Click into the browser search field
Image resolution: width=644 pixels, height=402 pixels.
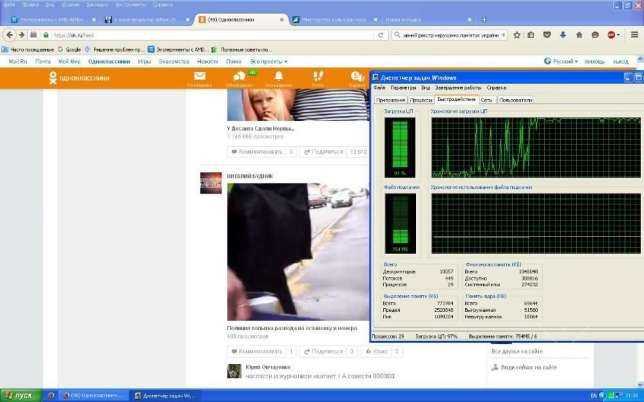point(451,35)
